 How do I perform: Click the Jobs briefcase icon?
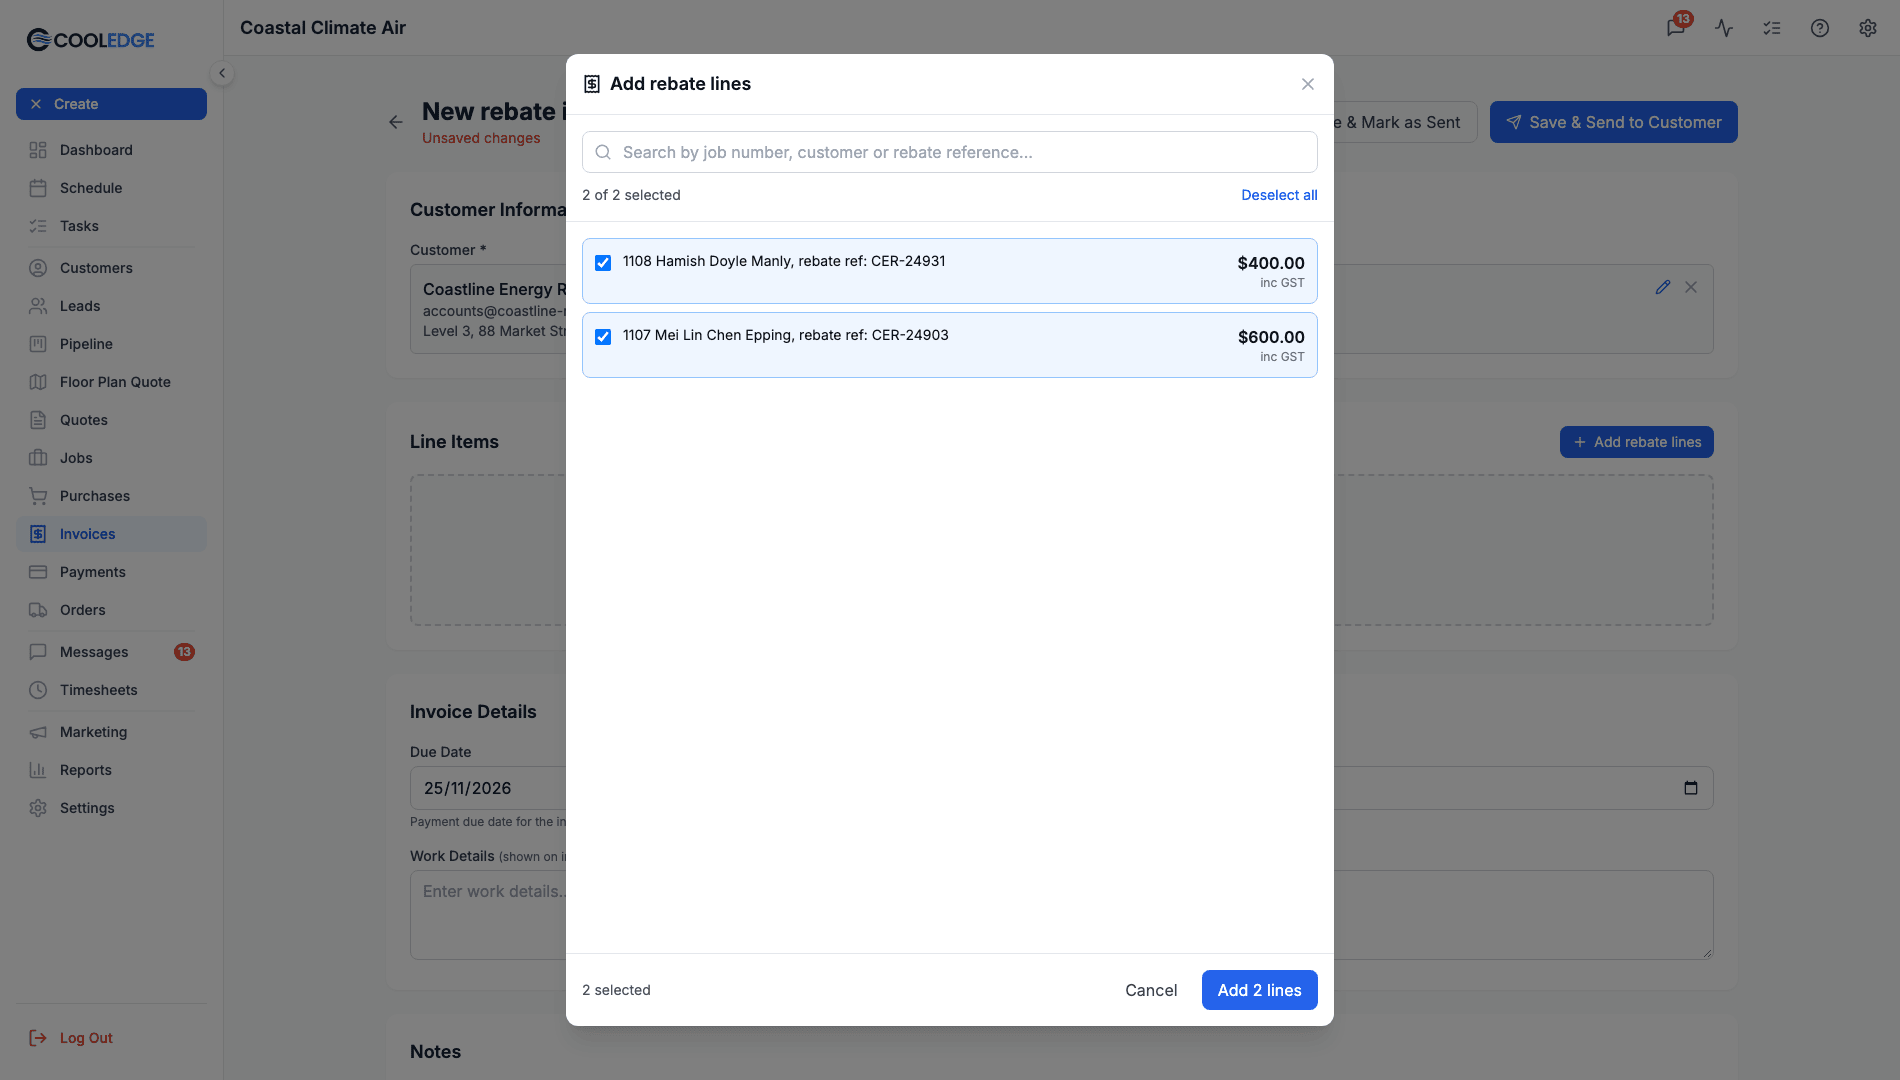(x=38, y=458)
